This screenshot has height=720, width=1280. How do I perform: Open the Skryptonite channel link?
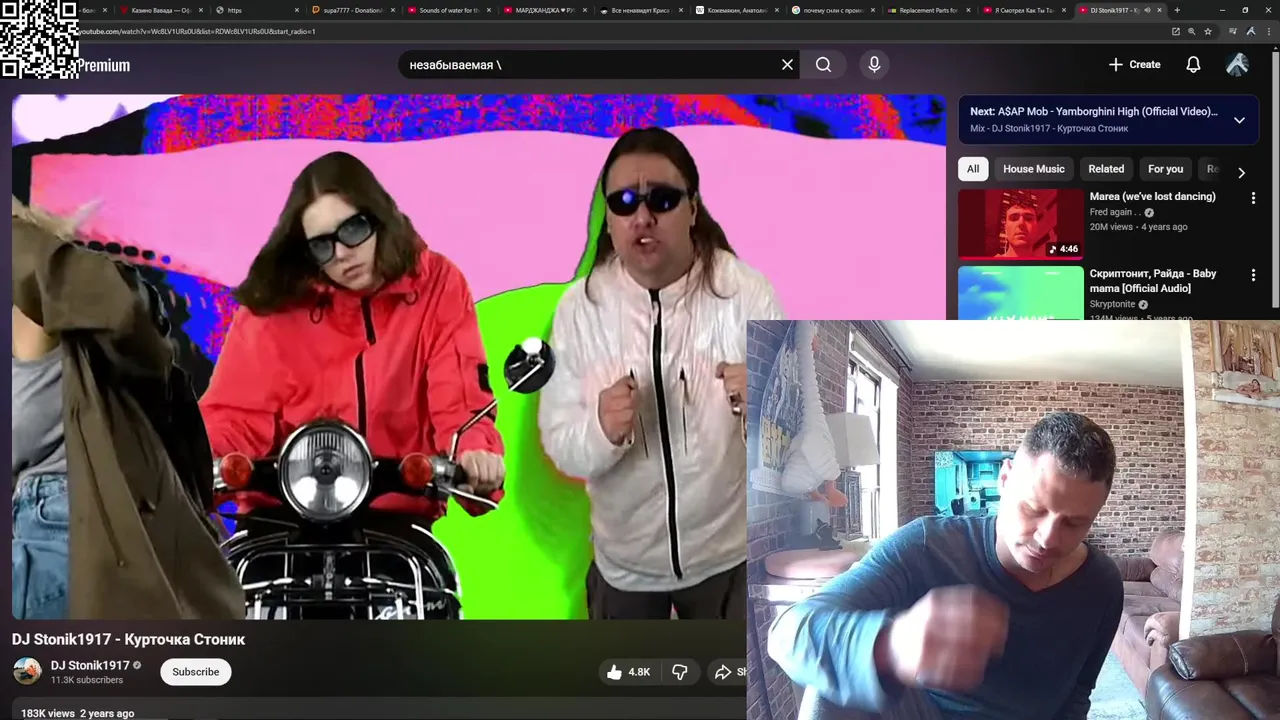[x=1112, y=304]
